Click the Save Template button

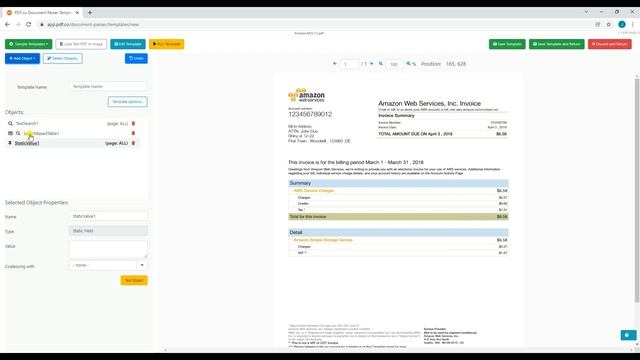point(507,44)
